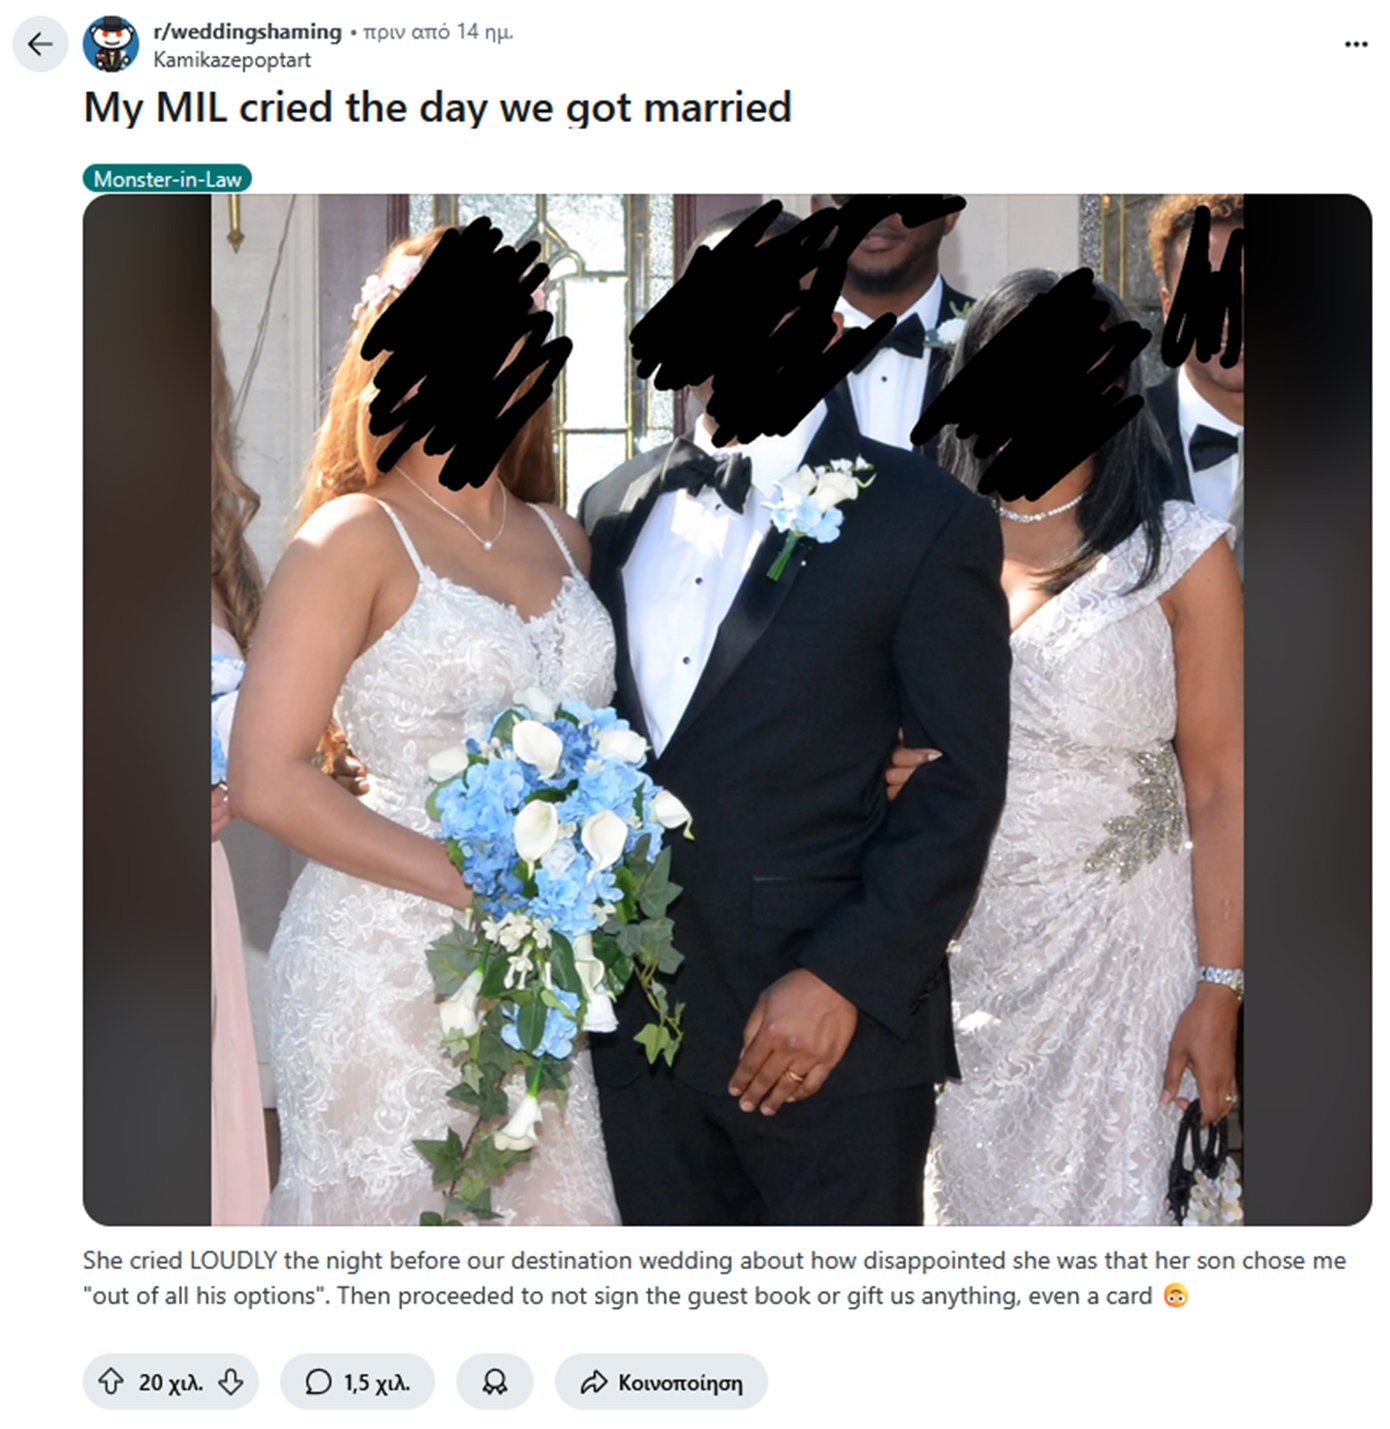This screenshot has width=1390, height=1429.
Task: Click the post body text paragraph
Action: tap(714, 1278)
